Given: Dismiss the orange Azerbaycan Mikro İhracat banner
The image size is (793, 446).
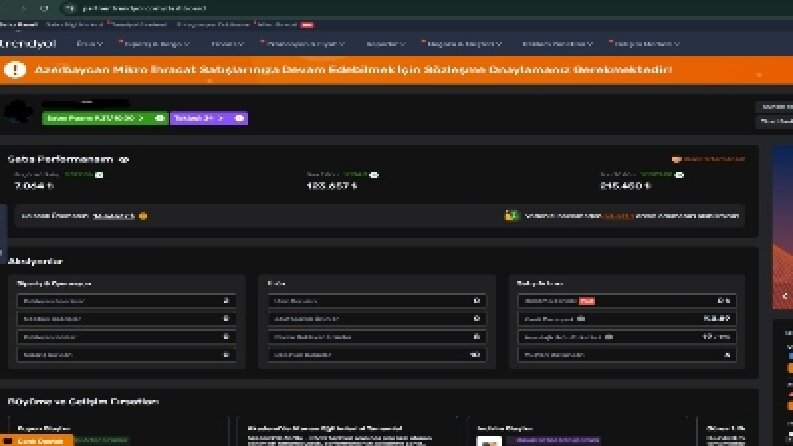Looking at the screenshot, I should (759, 75).
